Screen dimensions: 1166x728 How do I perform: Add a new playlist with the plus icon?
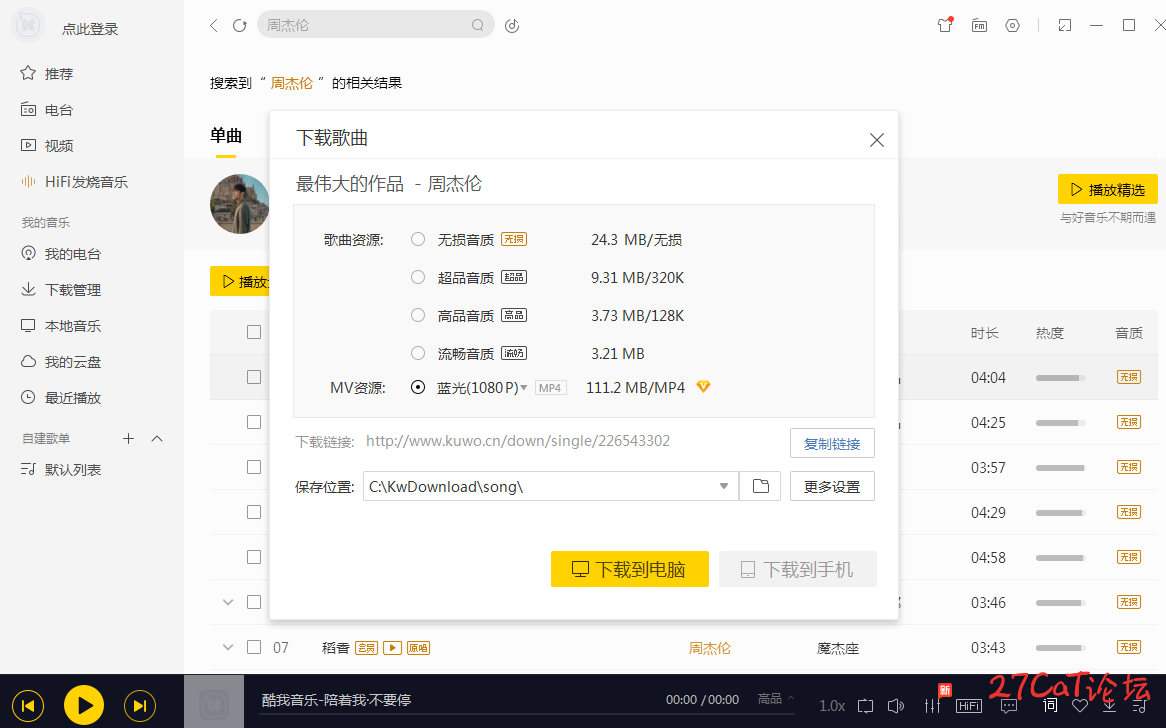129,439
